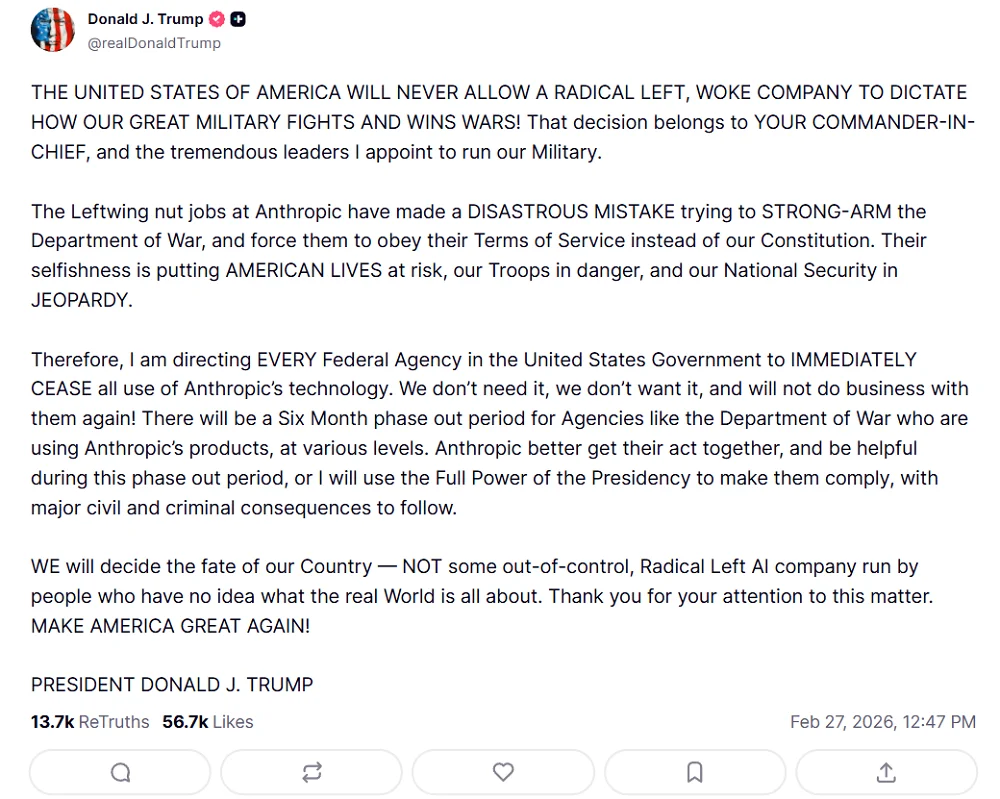This screenshot has height=799, width=1000.
Task: View the 13.7k ReTruths list
Action: tap(90, 722)
